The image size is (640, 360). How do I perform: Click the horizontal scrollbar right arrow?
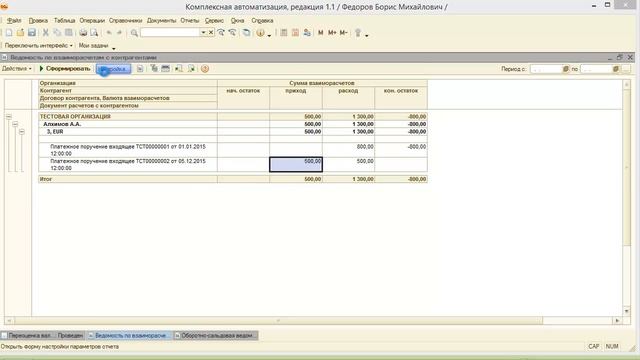pyautogui.click(x=617, y=321)
